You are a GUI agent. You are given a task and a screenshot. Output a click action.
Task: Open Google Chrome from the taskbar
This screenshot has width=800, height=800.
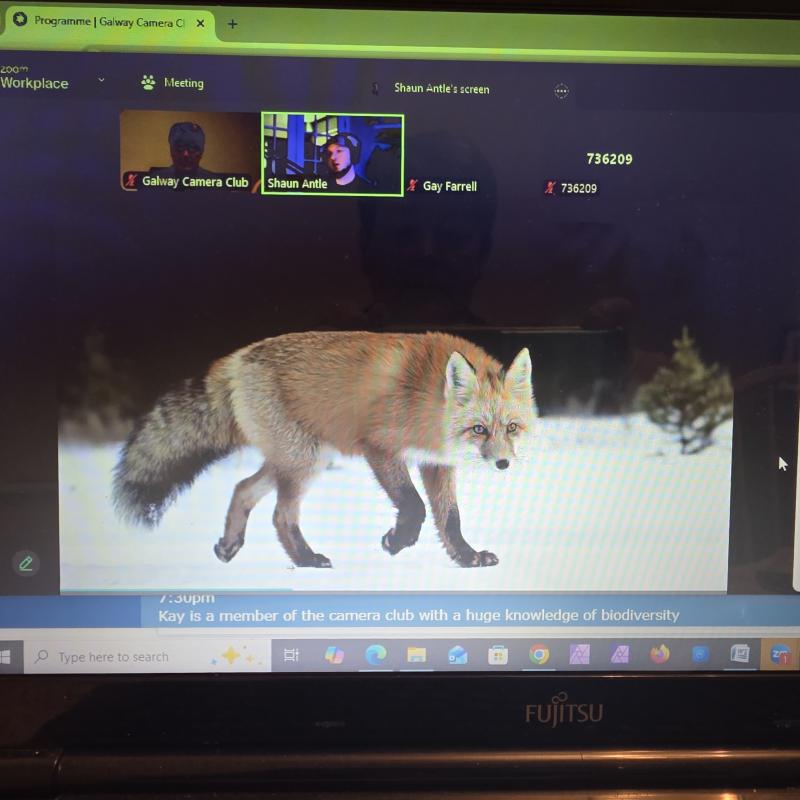pos(539,655)
